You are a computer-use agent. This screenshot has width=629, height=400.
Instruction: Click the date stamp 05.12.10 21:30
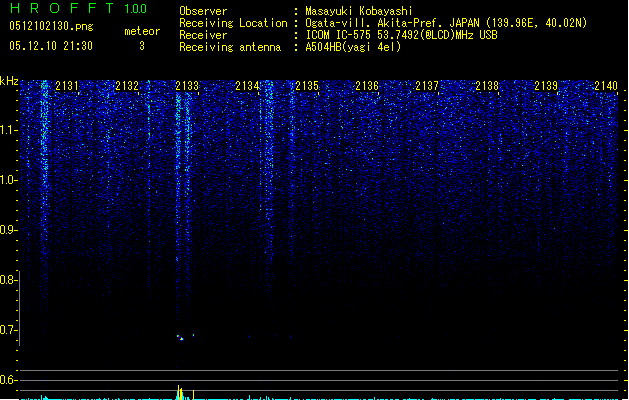[x=51, y=46]
